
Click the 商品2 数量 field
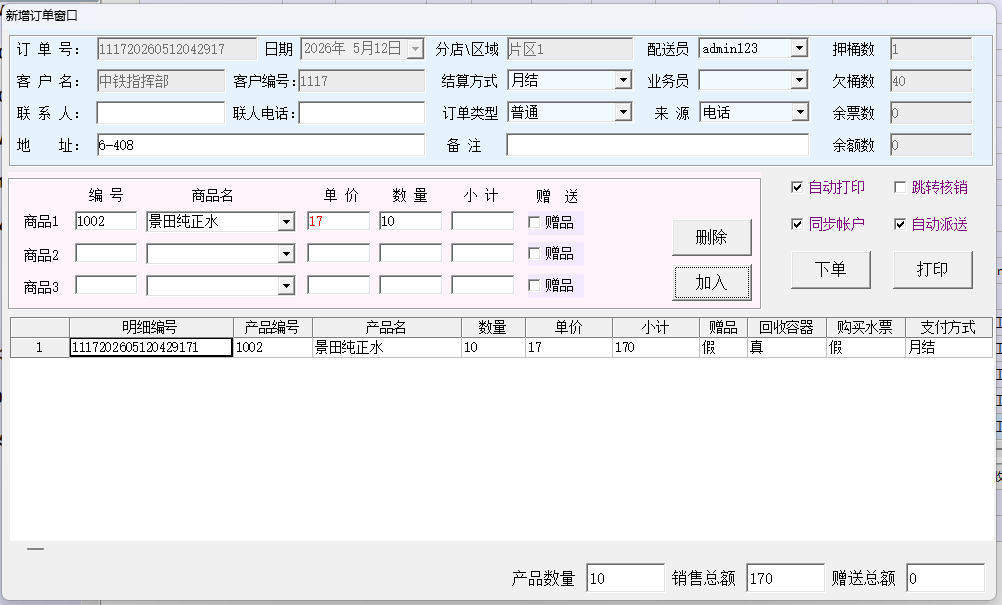click(x=410, y=253)
